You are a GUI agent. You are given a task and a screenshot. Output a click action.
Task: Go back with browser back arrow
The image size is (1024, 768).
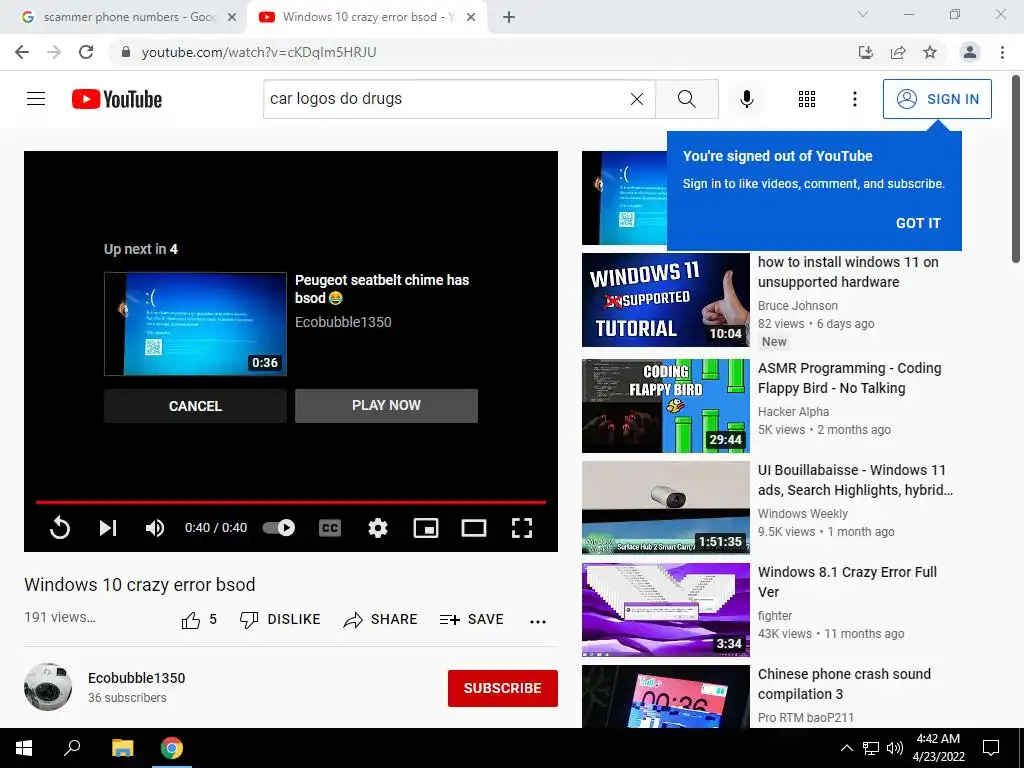click(22, 52)
